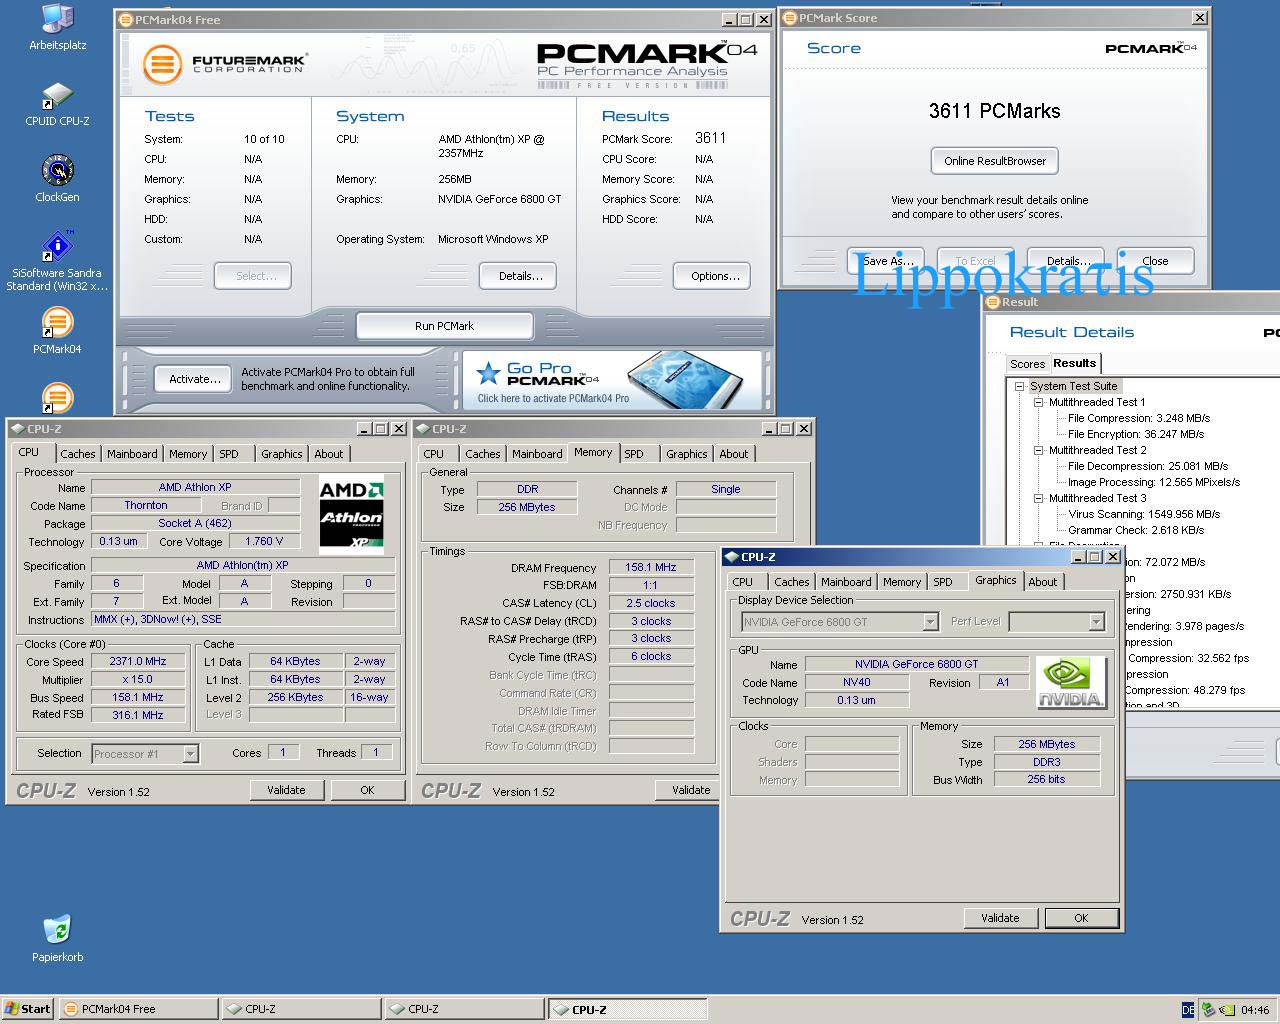Open the Papierkorb recycle bin
Viewport: 1280px width, 1024px height.
[x=57, y=938]
